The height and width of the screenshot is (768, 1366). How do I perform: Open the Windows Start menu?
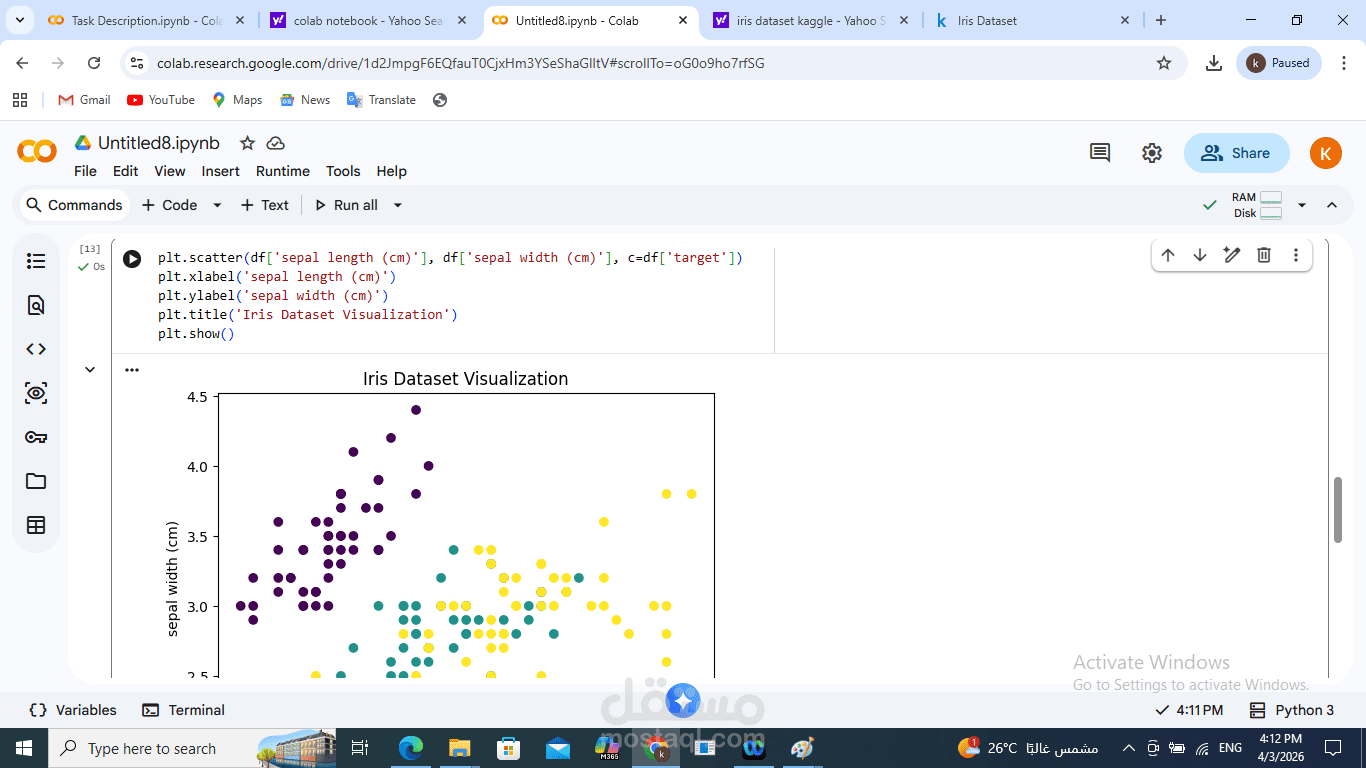click(x=24, y=748)
